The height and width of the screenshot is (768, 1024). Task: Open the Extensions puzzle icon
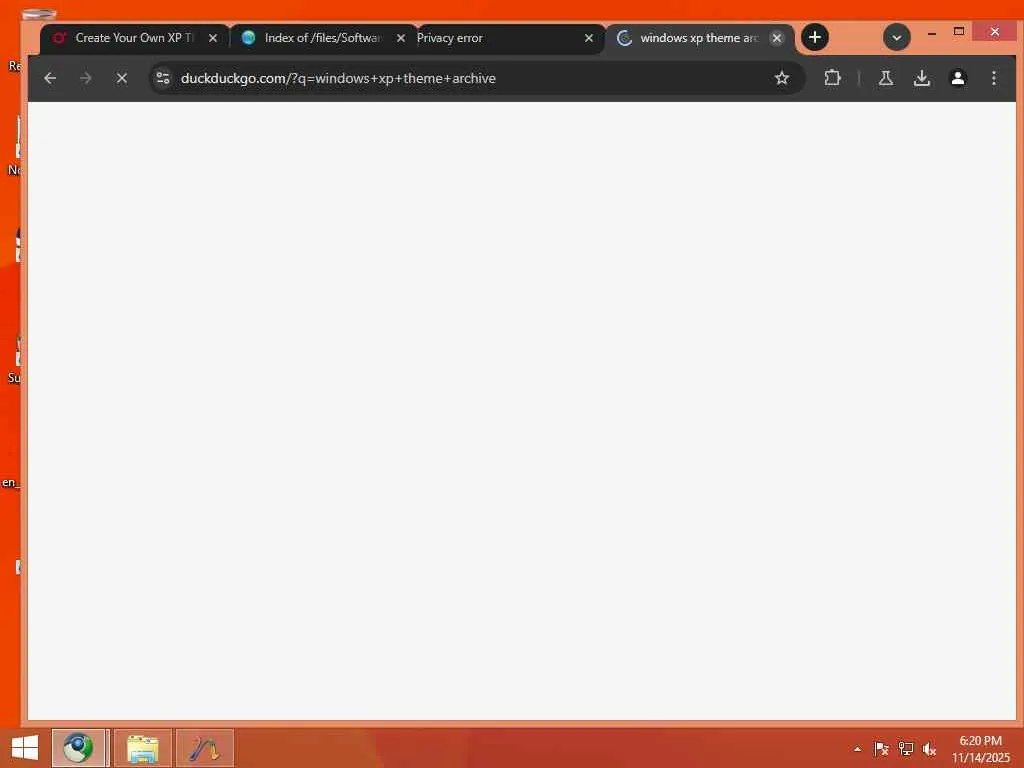832,78
